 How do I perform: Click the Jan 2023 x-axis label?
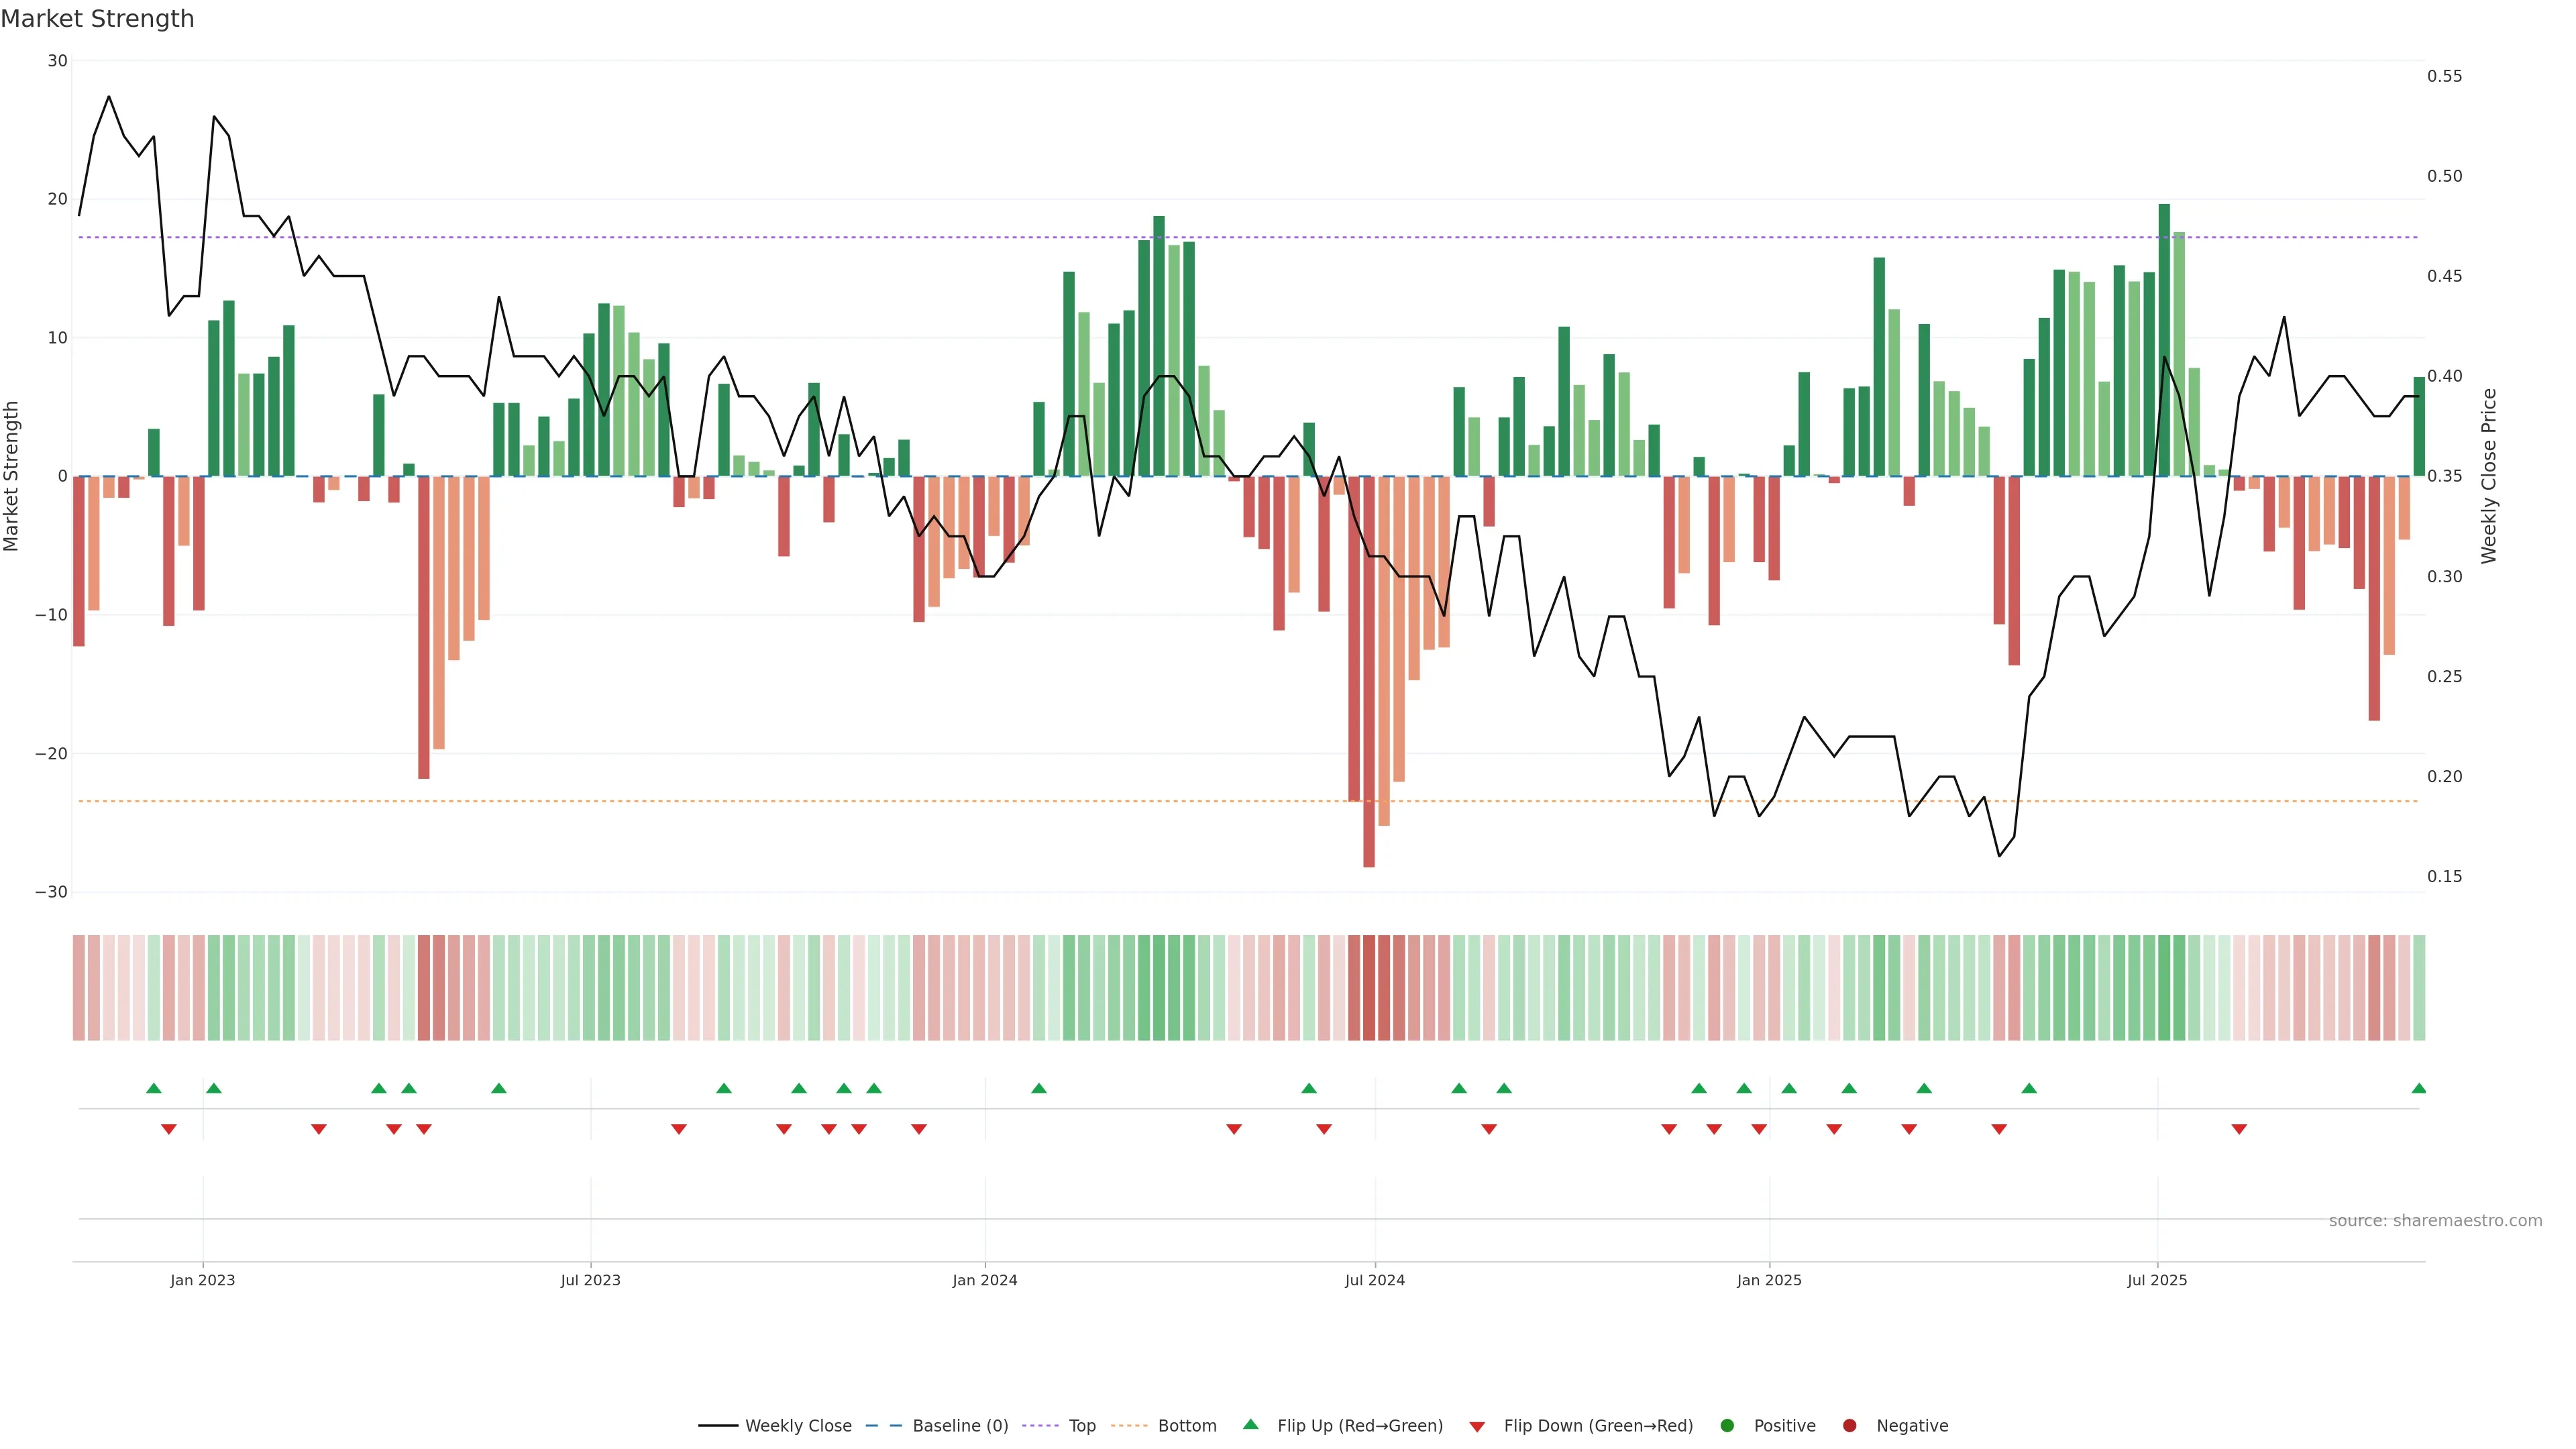[202, 1280]
